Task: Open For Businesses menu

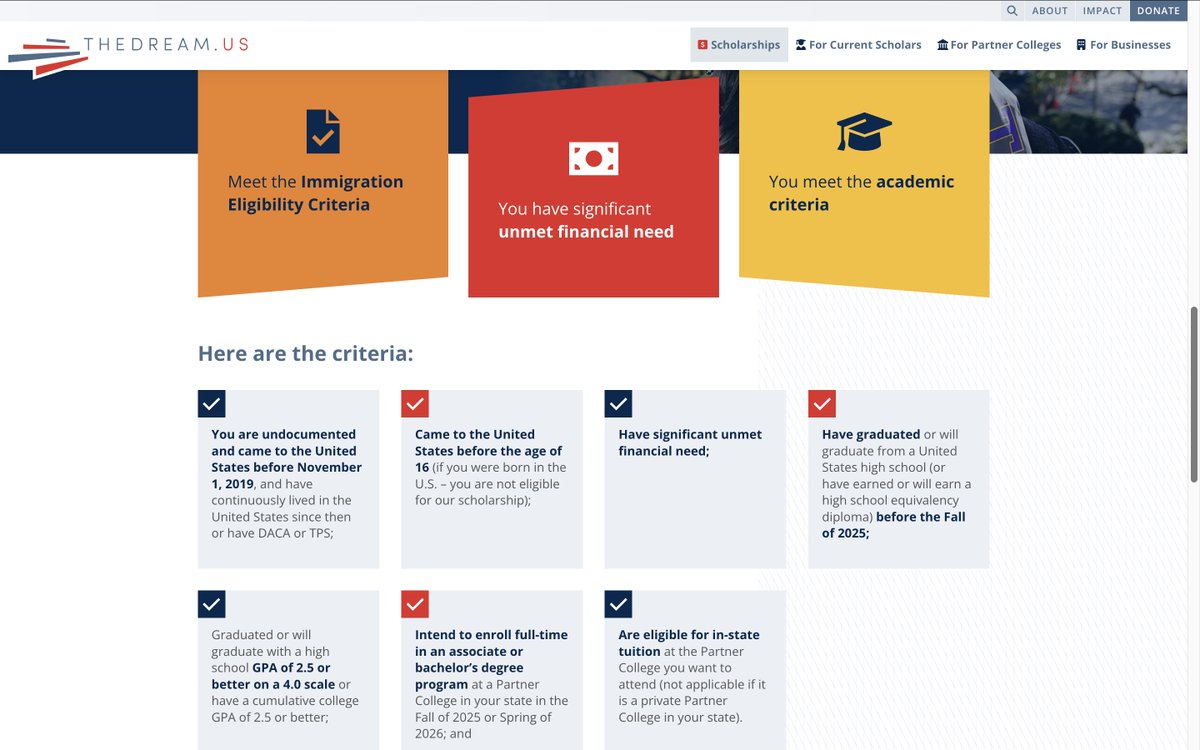Action: [x=1123, y=45]
